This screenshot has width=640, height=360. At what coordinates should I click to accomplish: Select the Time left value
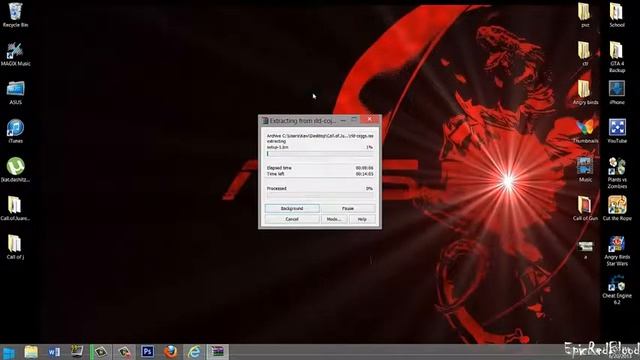coord(364,174)
